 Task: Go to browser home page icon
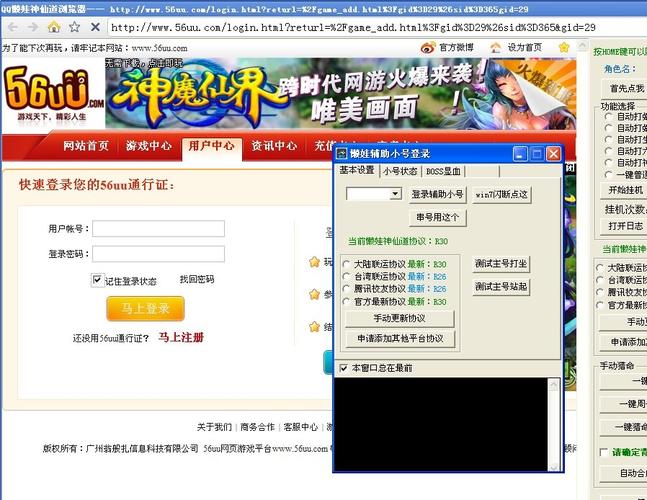pyautogui.click(x=54, y=27)
